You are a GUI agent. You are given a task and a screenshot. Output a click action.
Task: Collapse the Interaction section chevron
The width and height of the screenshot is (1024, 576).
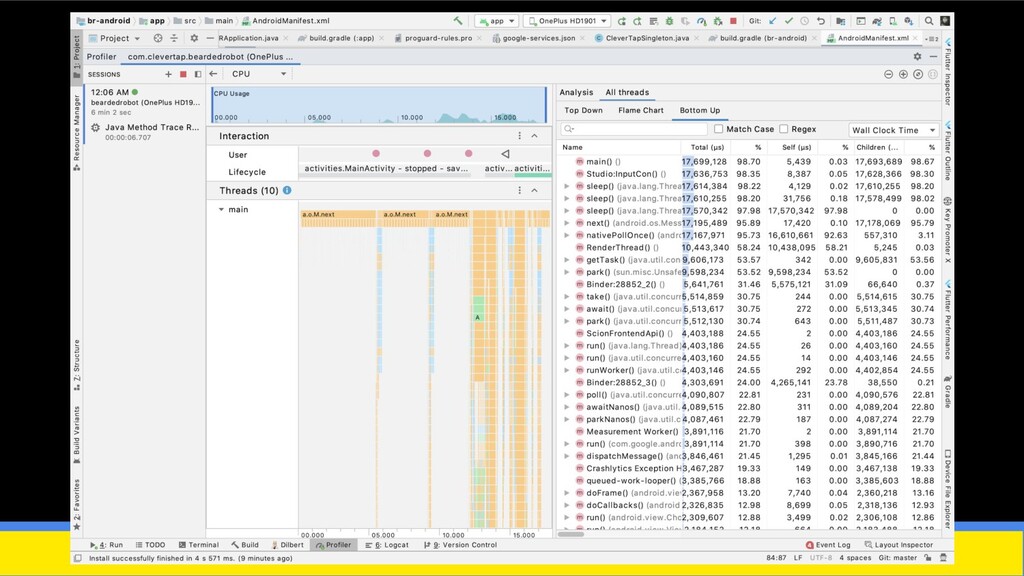click(534, 136)
